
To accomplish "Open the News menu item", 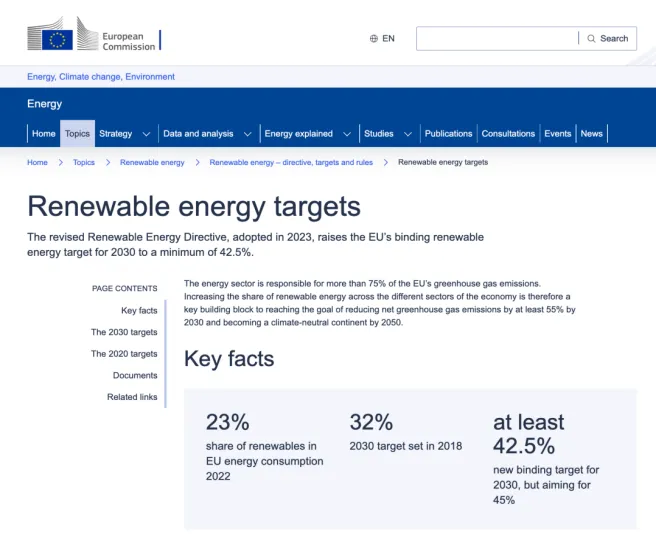I will [592, 134].
